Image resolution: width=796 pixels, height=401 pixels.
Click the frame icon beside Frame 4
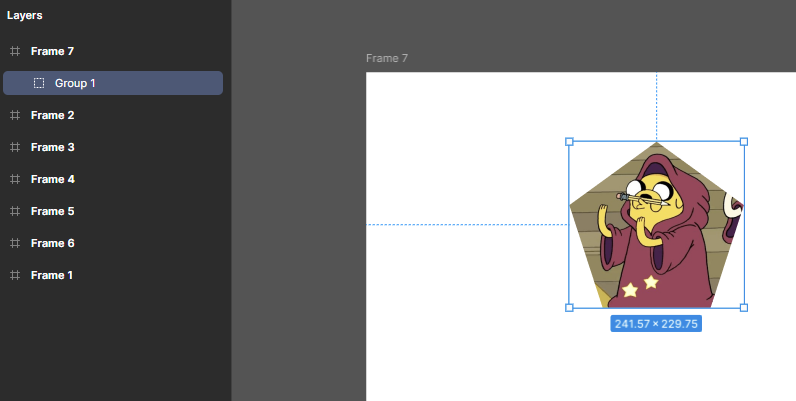point(15,179)
